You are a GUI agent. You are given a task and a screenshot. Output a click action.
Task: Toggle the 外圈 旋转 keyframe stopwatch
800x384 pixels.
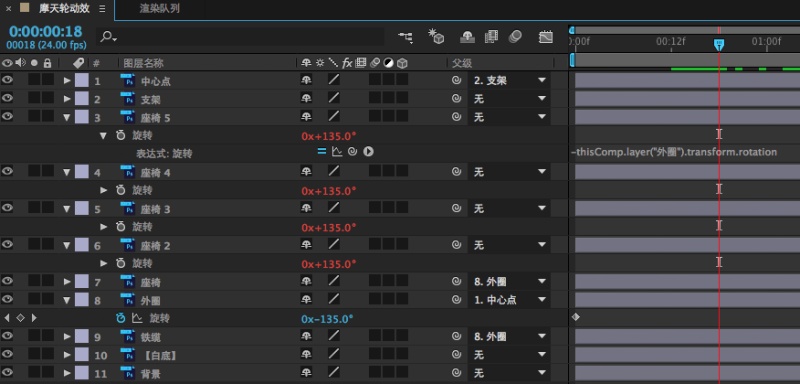pyautogui.click(x=120, y=318)
